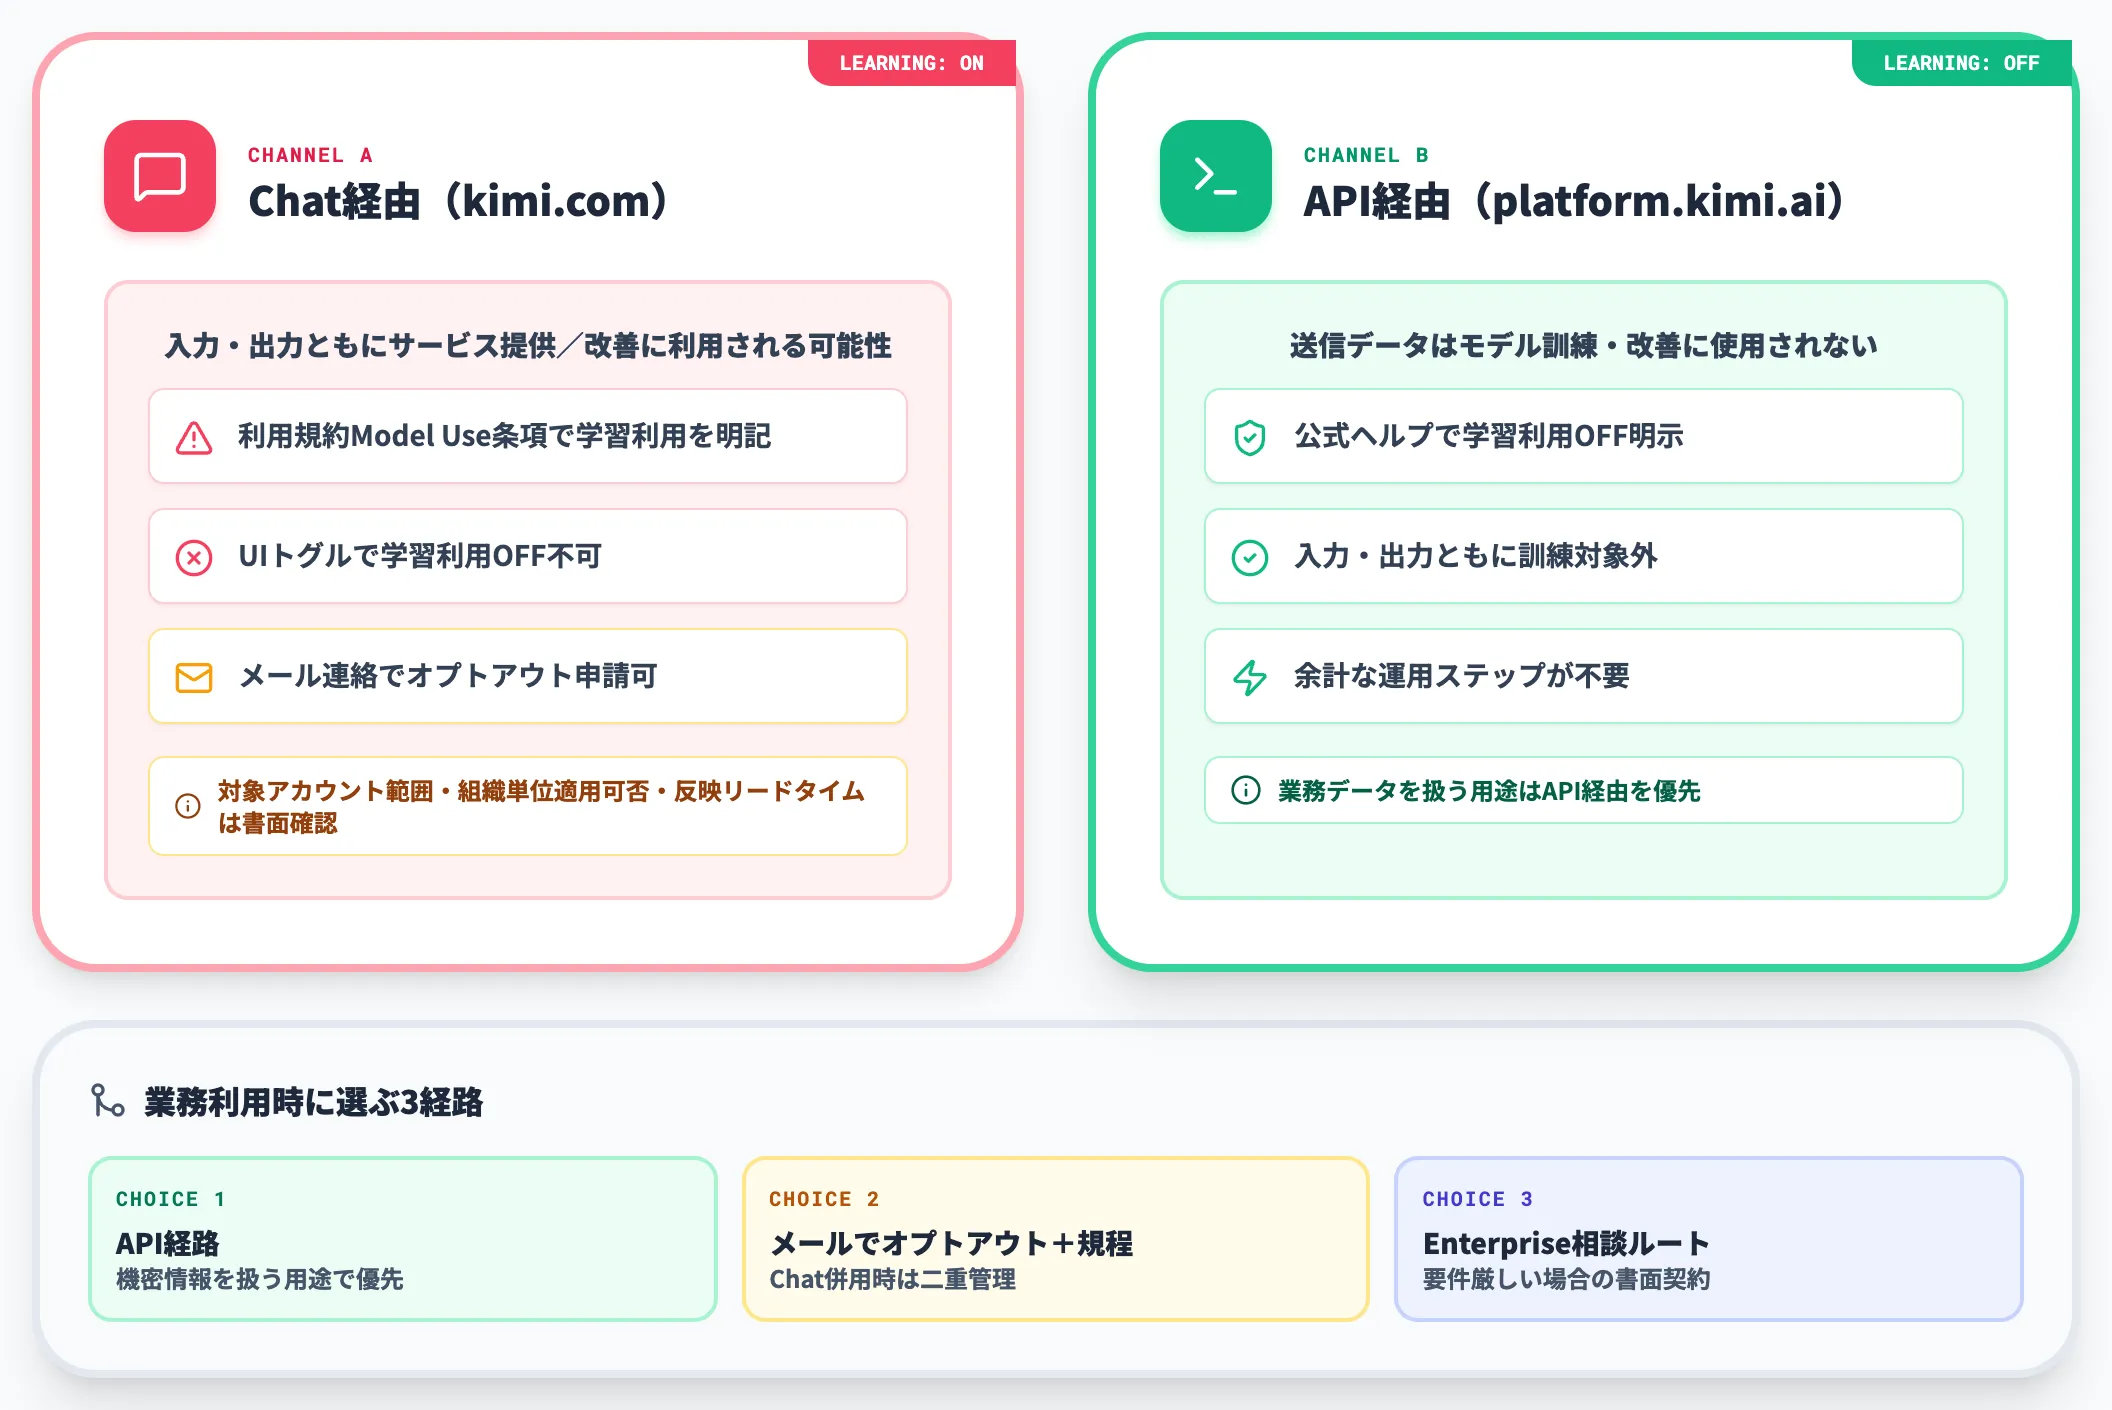Click the 業務利用時に選ぶ3経路 section title
The height and width of the screenshot is (1410, 2112).
pyautogui.click(x=314, y=1101)
